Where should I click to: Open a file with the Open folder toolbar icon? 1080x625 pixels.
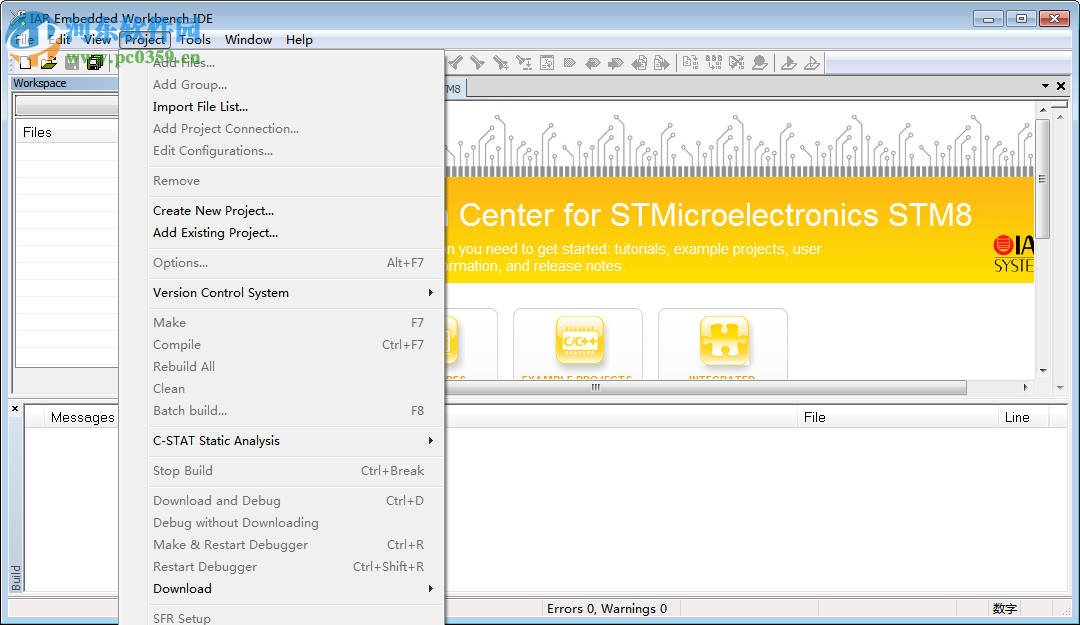pos(49,62)
